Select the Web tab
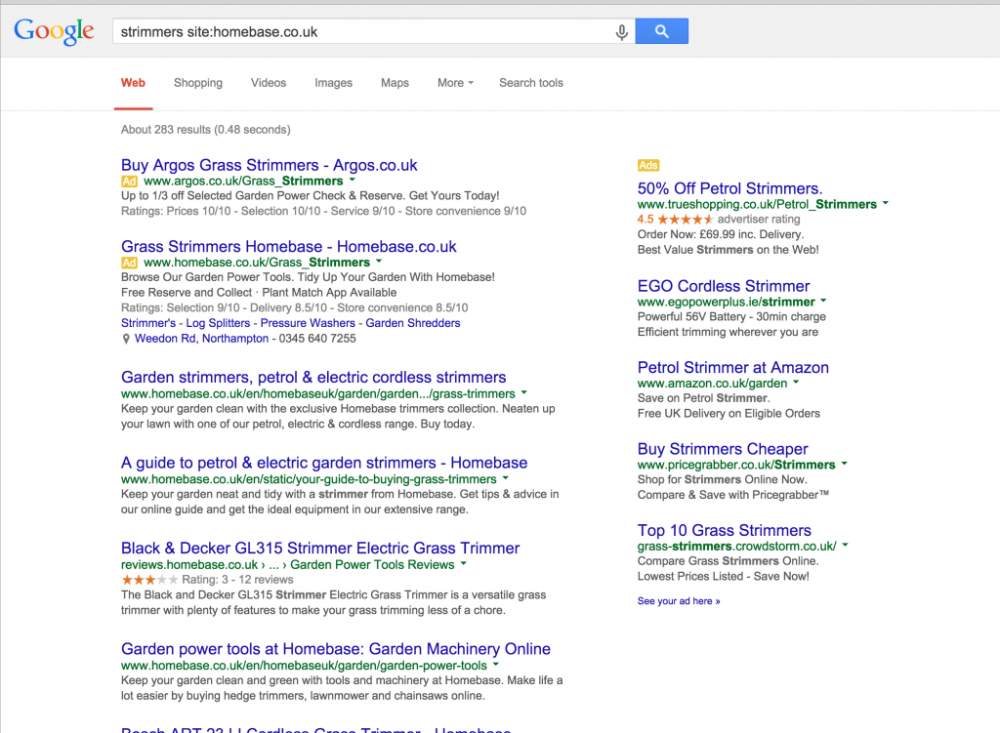This screenshot has height=733, width=1000. click(133, 83)
